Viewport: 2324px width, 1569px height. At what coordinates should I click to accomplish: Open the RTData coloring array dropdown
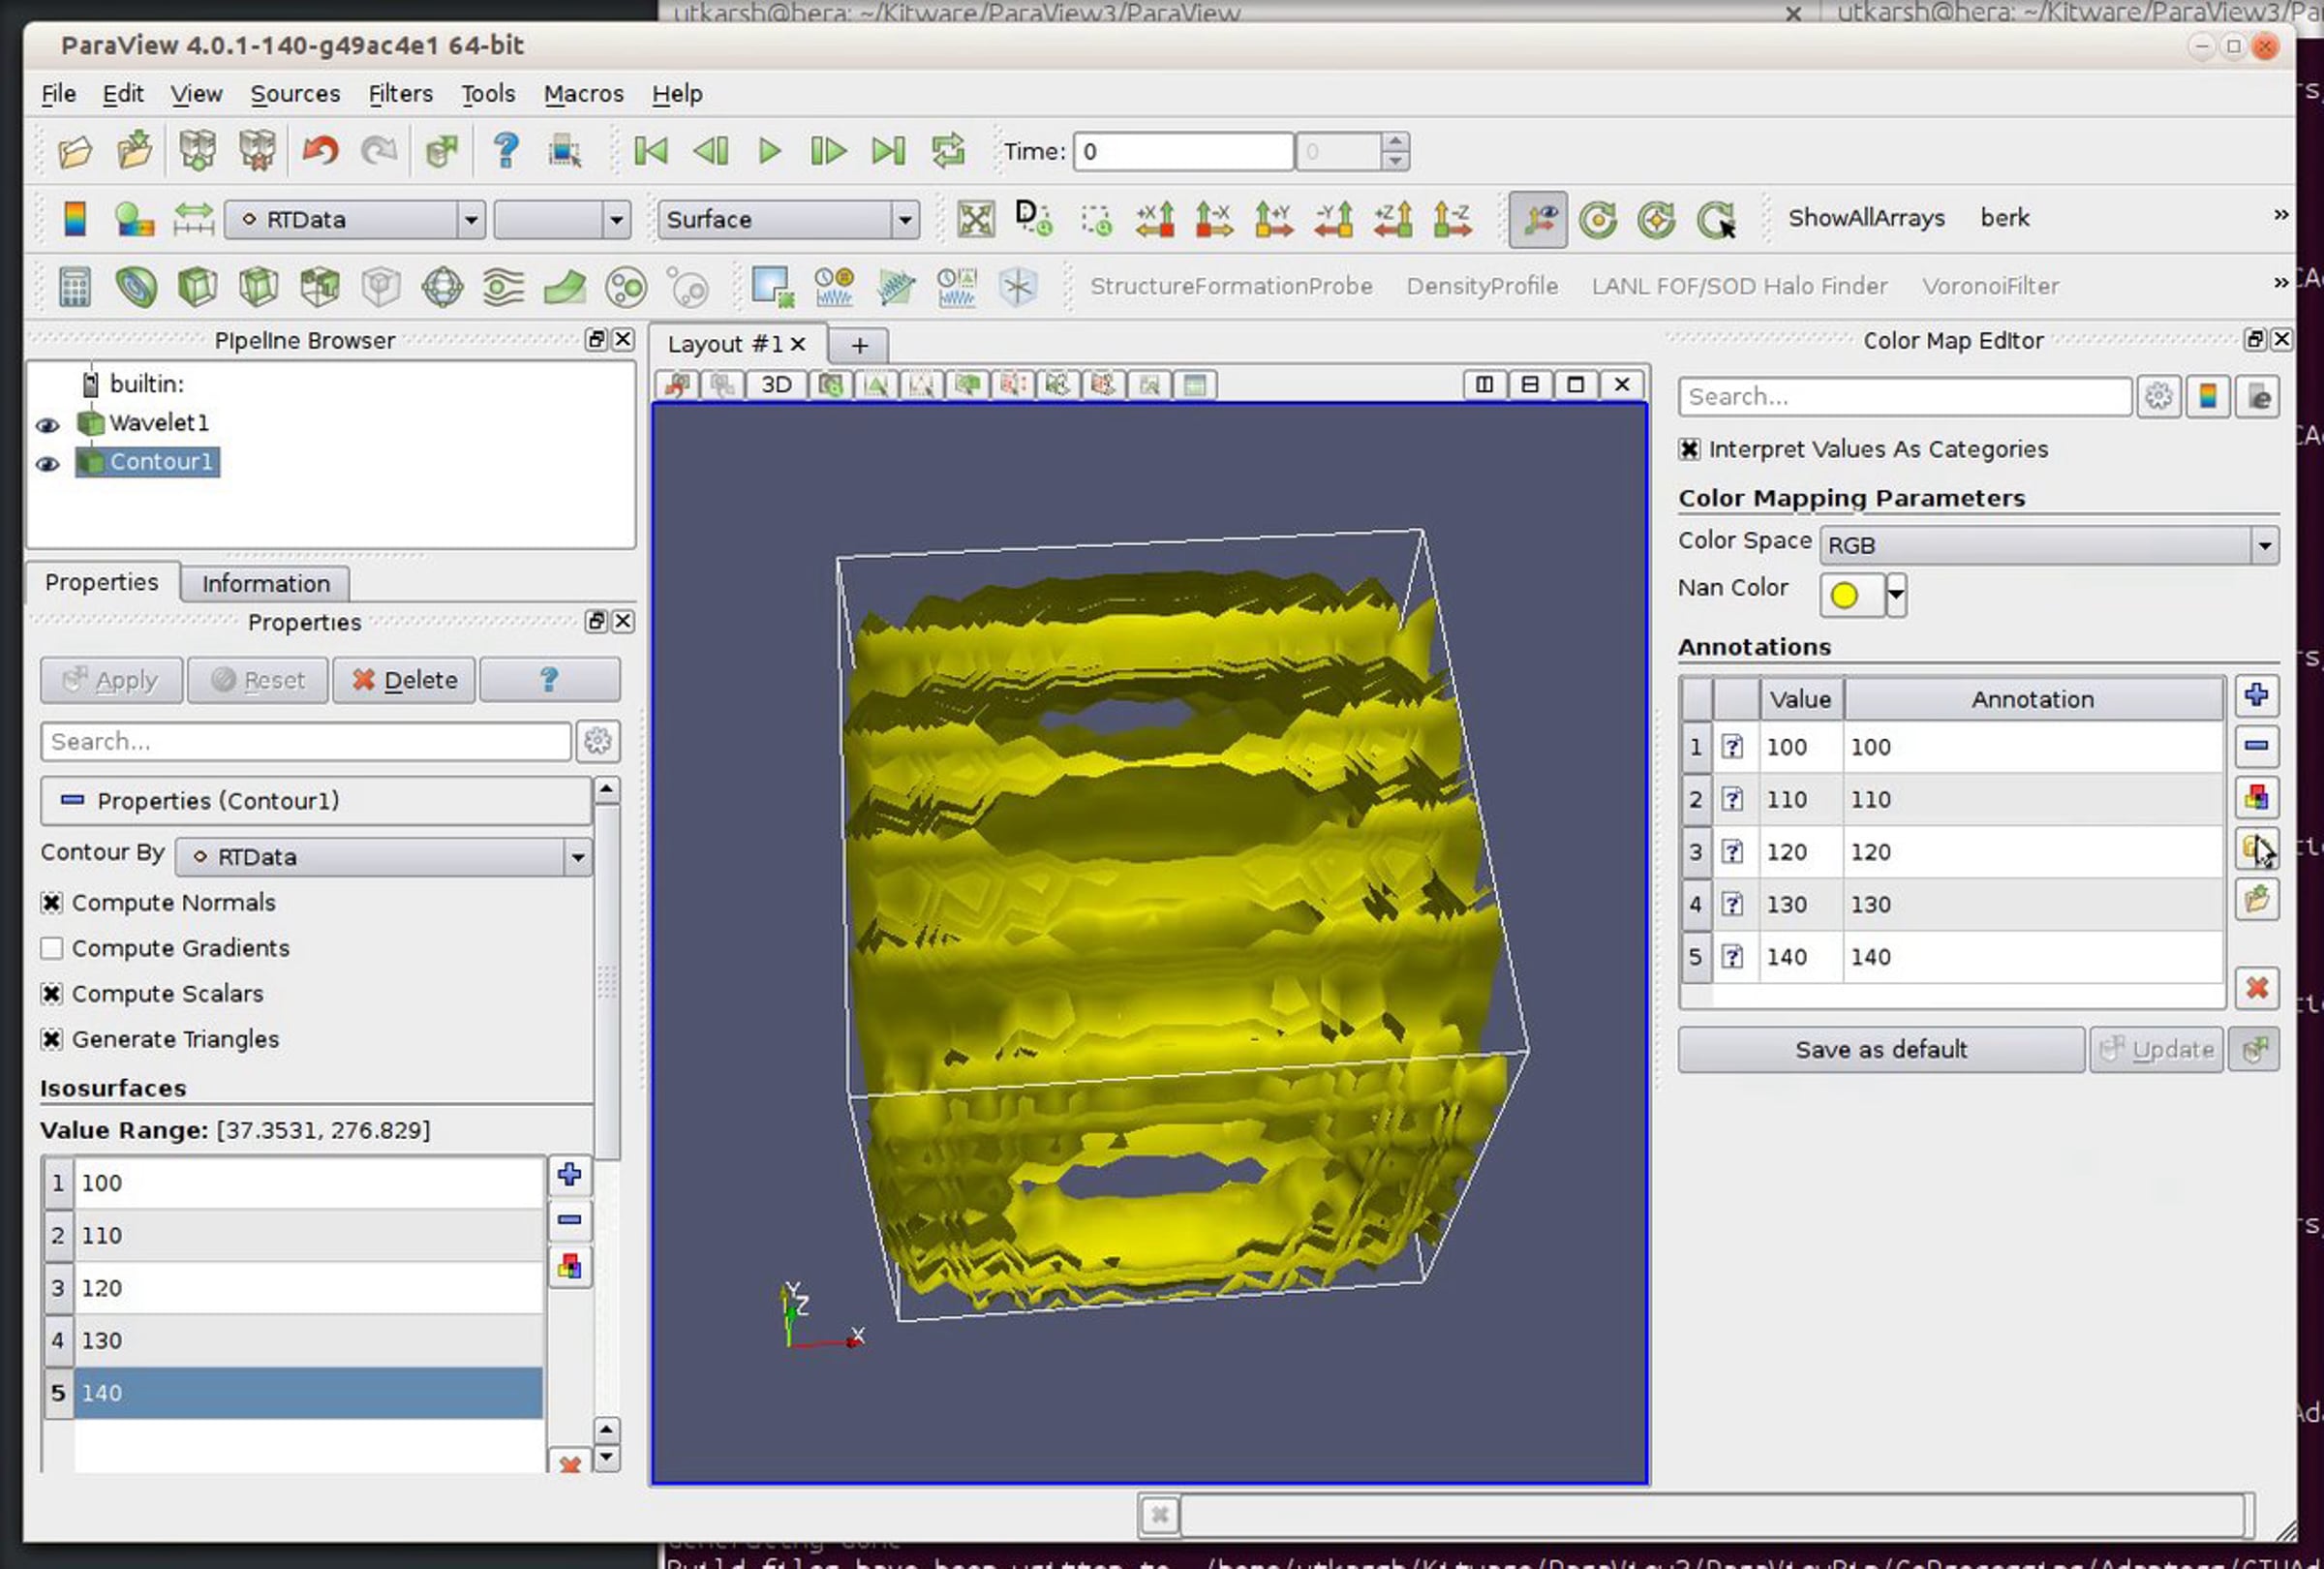pos(356,219)
